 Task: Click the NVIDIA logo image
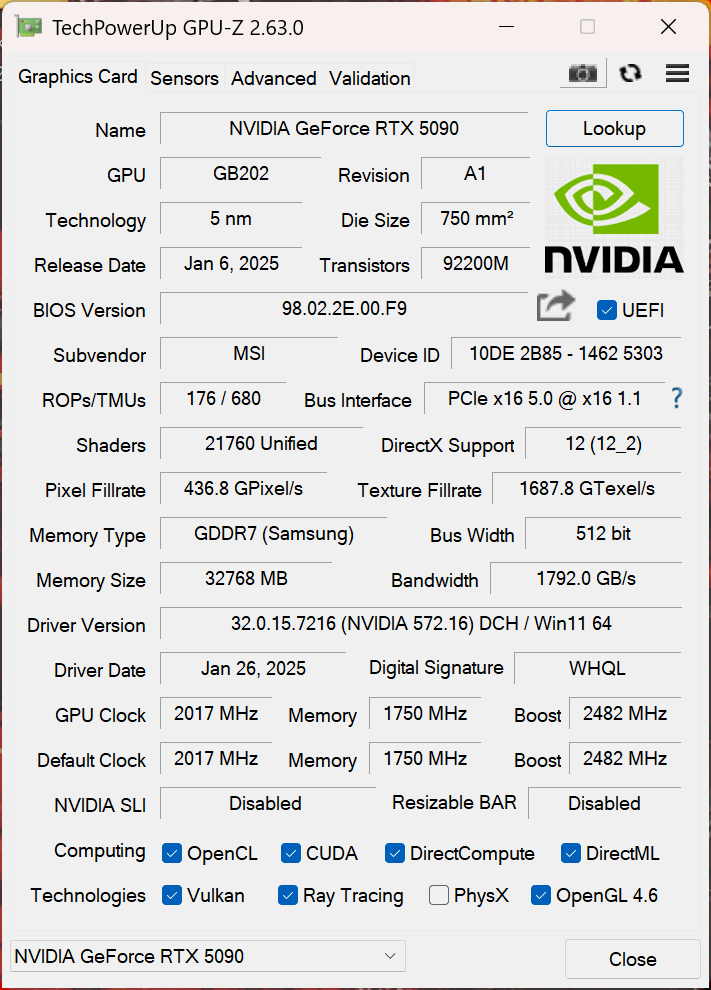point(614,218)
